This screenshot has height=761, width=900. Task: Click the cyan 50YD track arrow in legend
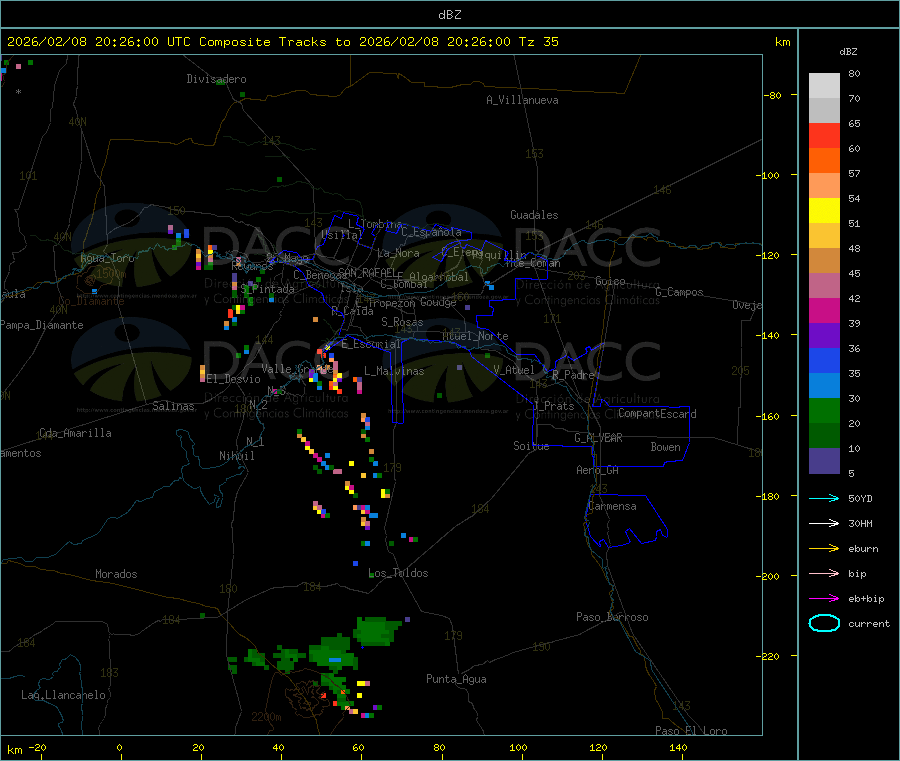pos(824,498)
